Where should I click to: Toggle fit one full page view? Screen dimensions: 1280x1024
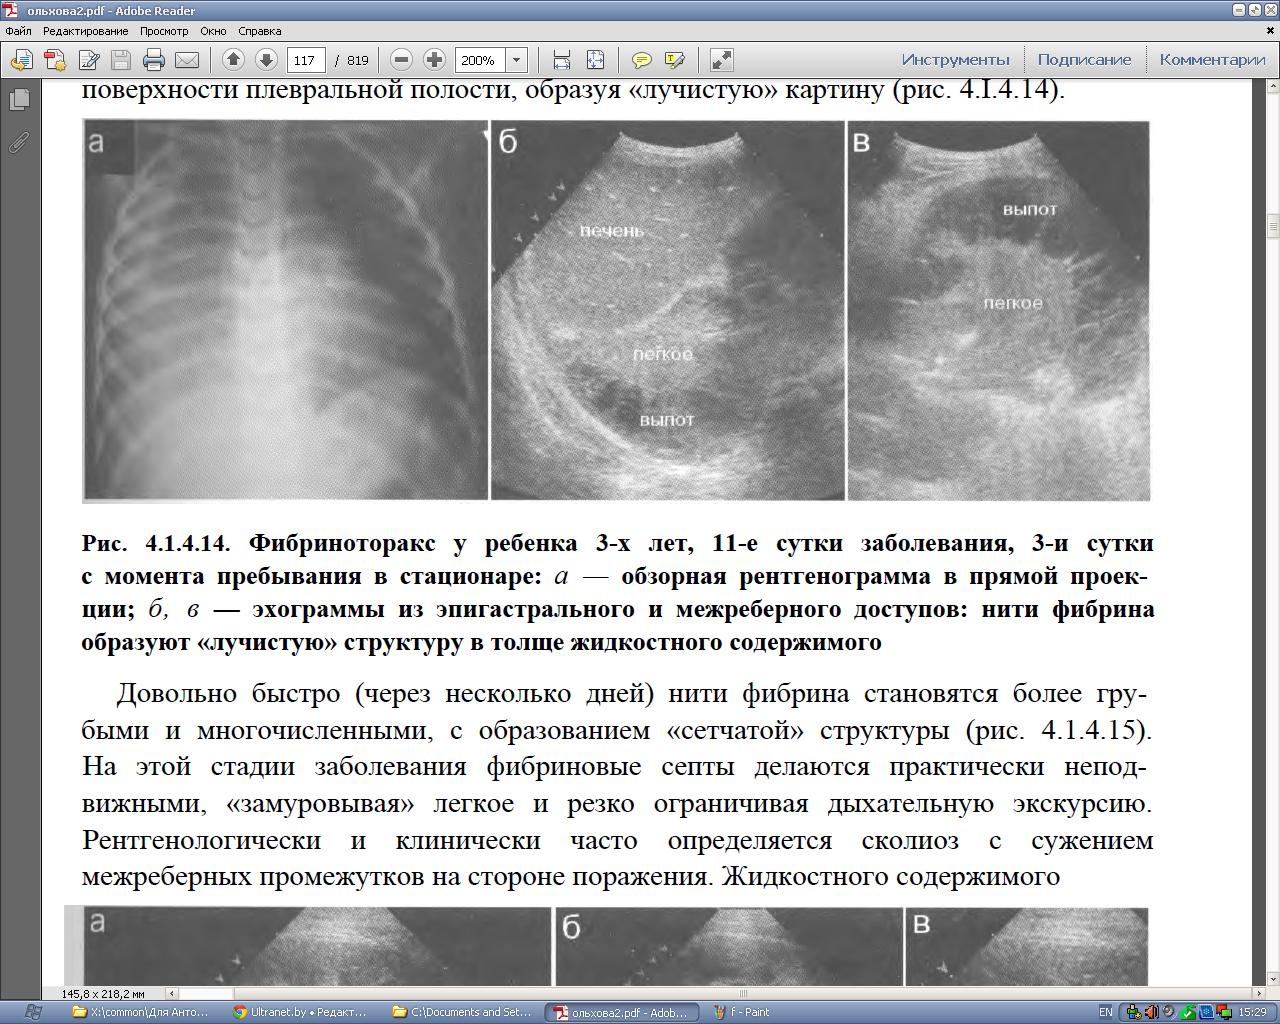[595, 60]
